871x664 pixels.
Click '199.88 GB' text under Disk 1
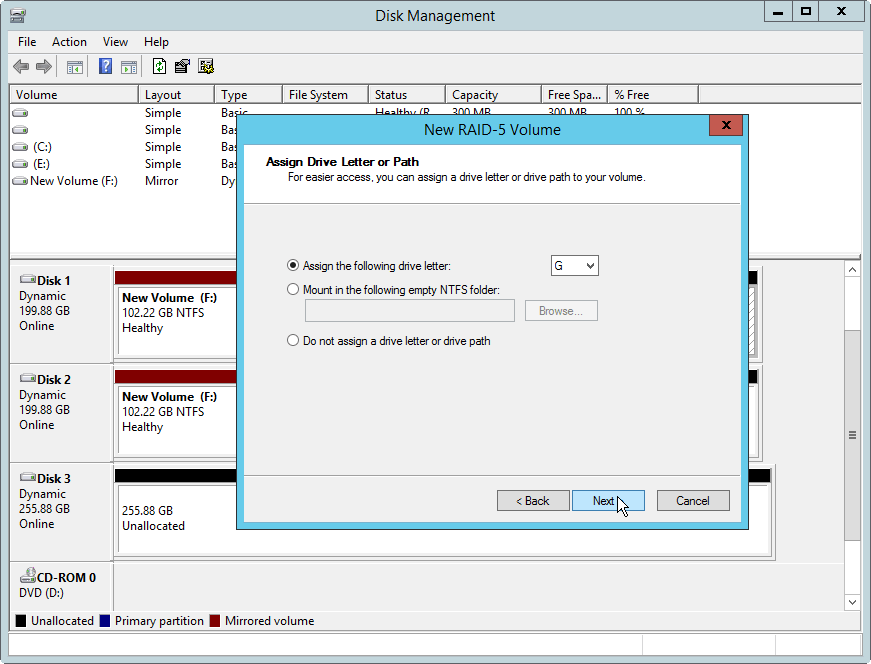(44, 311)
